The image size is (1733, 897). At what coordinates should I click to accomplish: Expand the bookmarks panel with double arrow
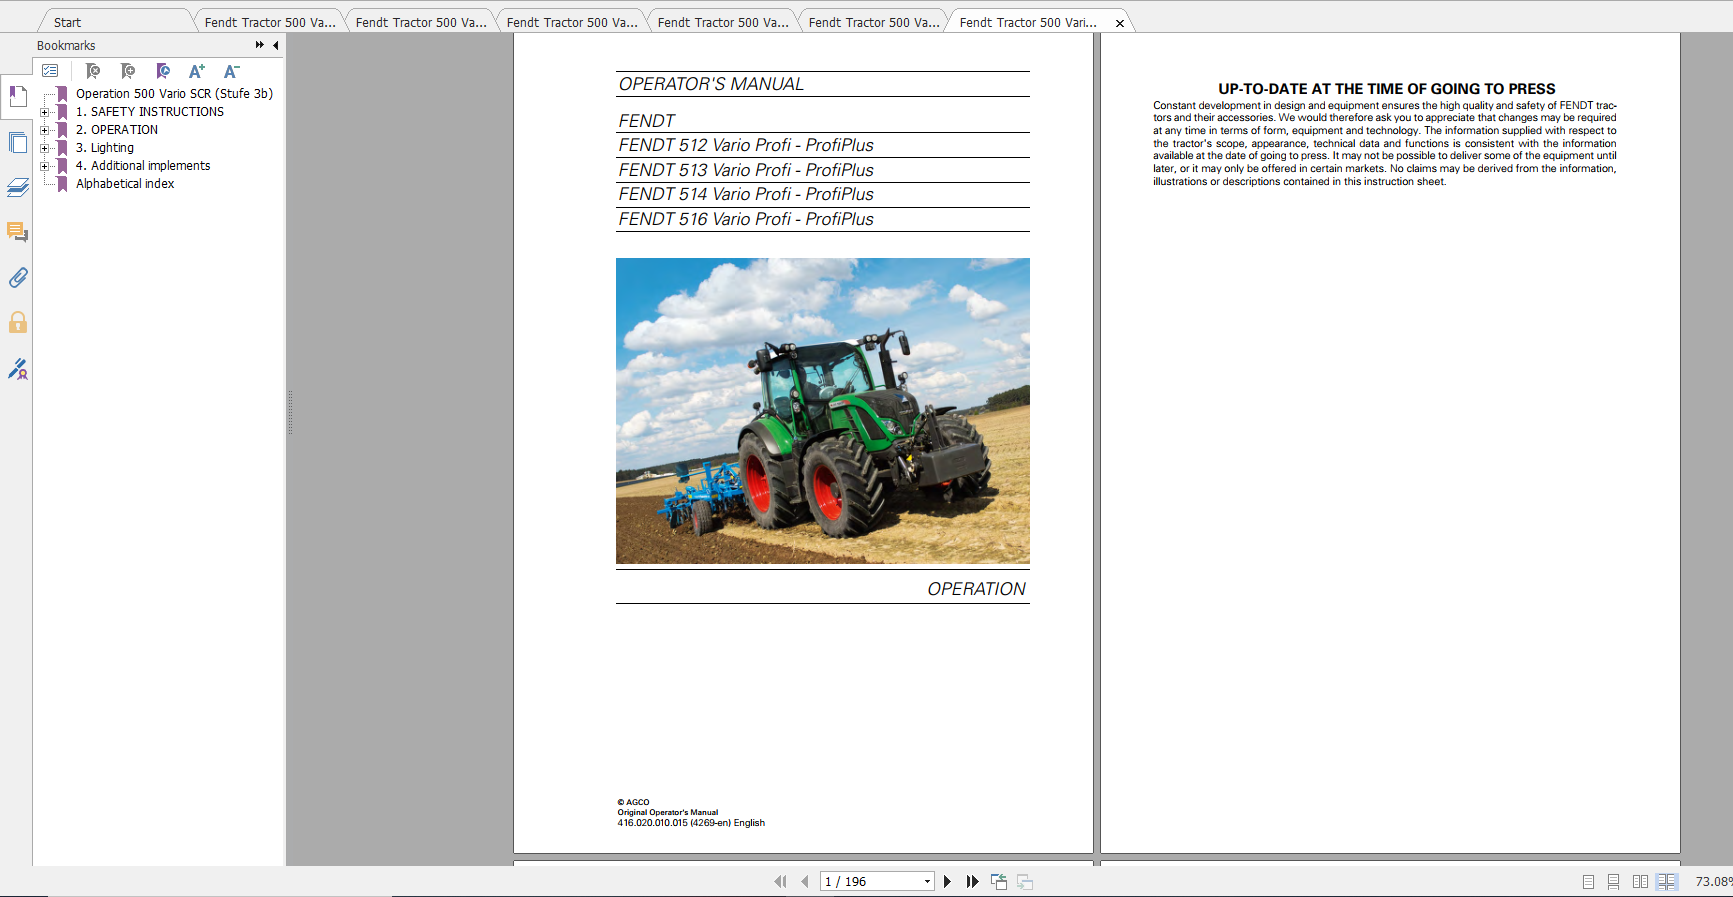click(x=260, y=45)
